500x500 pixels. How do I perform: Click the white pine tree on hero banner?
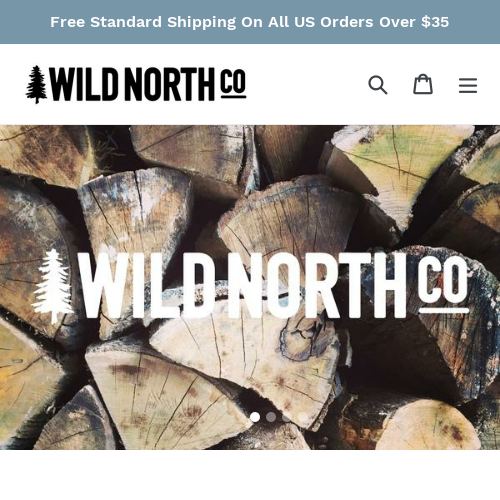(x=52, y=286)
